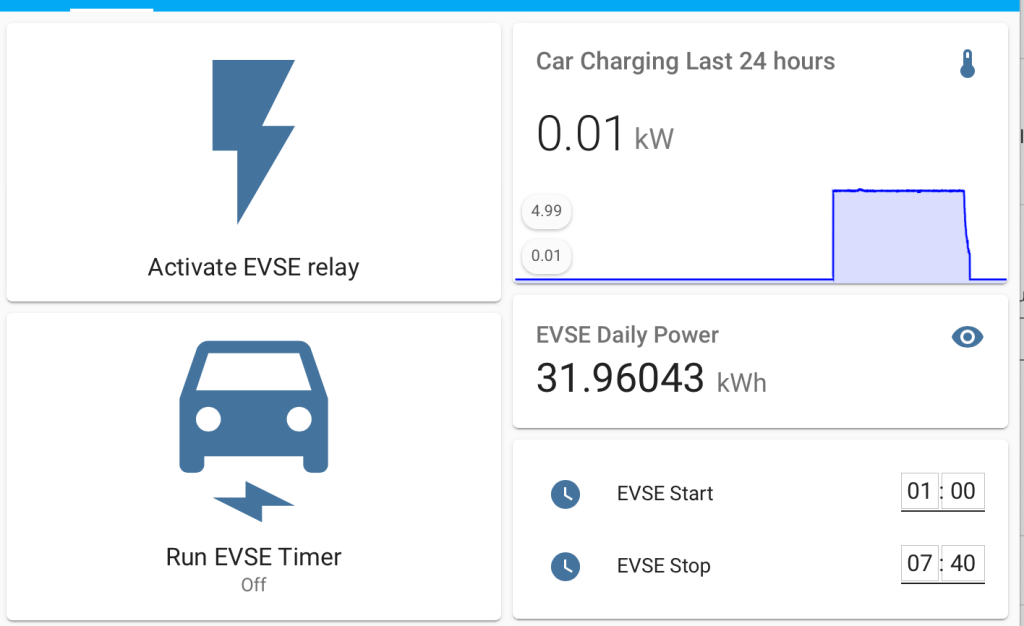
Task: Edit the EVSE Stop minutes field
Action: [963, 563]
